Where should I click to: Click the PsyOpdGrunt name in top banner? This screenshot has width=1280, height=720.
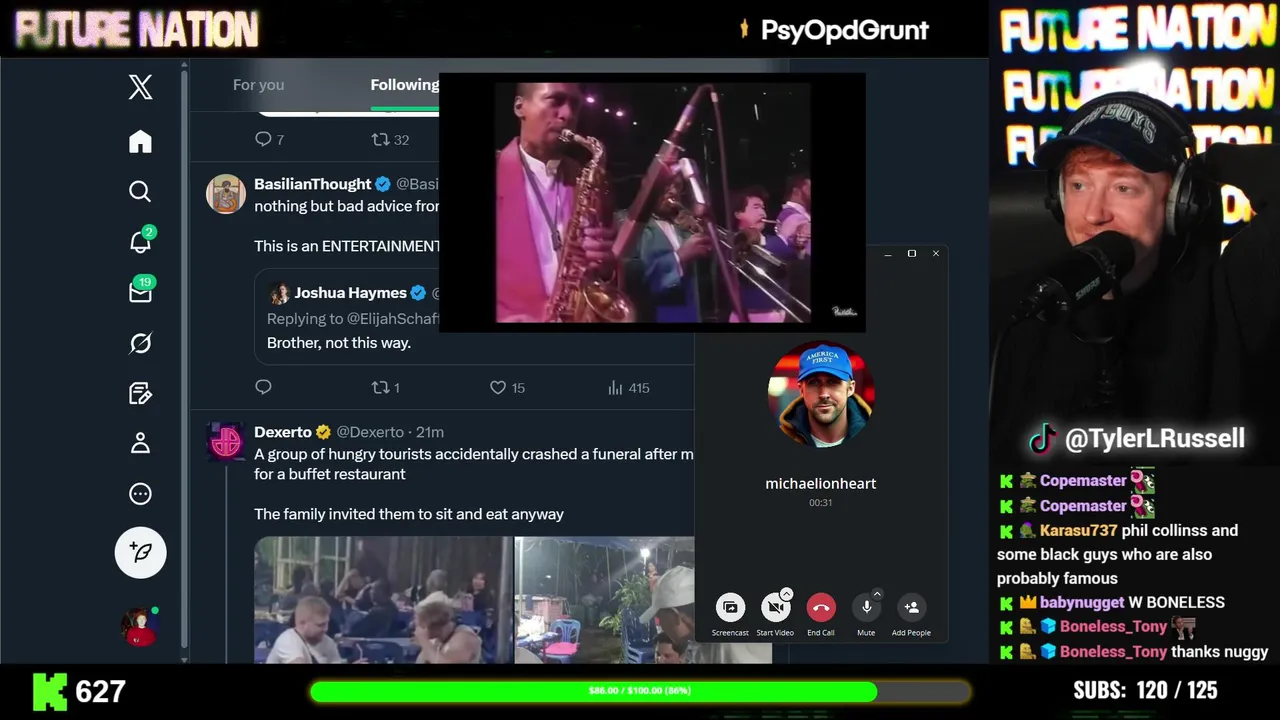coord(845,30)
